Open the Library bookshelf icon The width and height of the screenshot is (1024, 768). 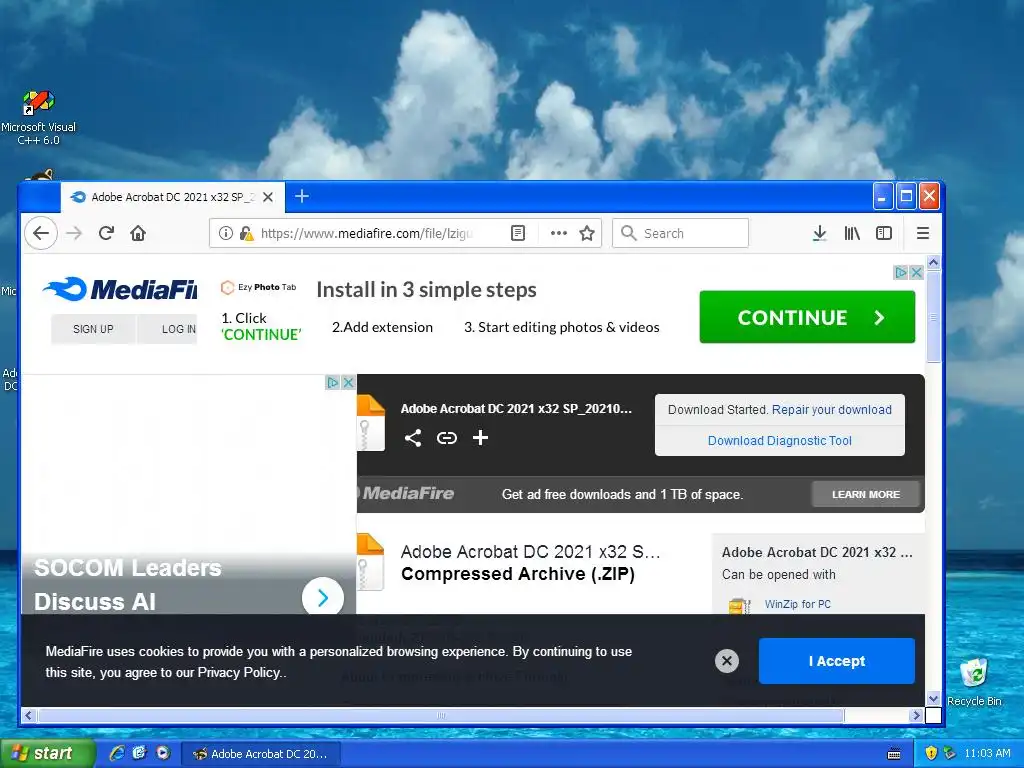[x=852, y=233]
